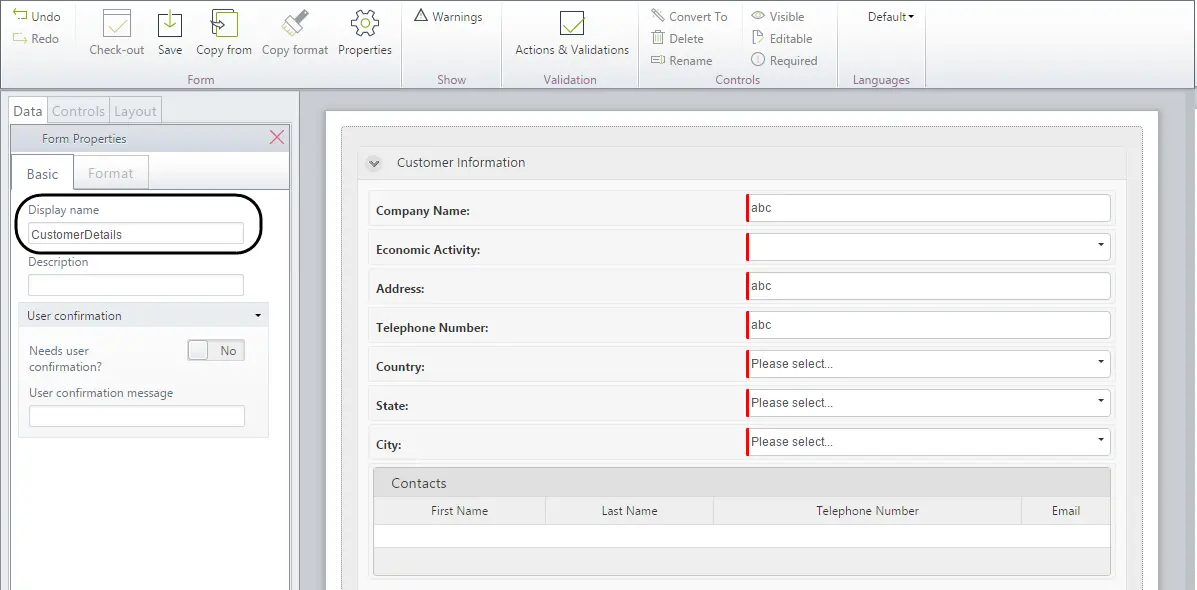Click the User confirmation message field
The width and height of the screenshot is (1197, 590).
[x=137, y=416]
